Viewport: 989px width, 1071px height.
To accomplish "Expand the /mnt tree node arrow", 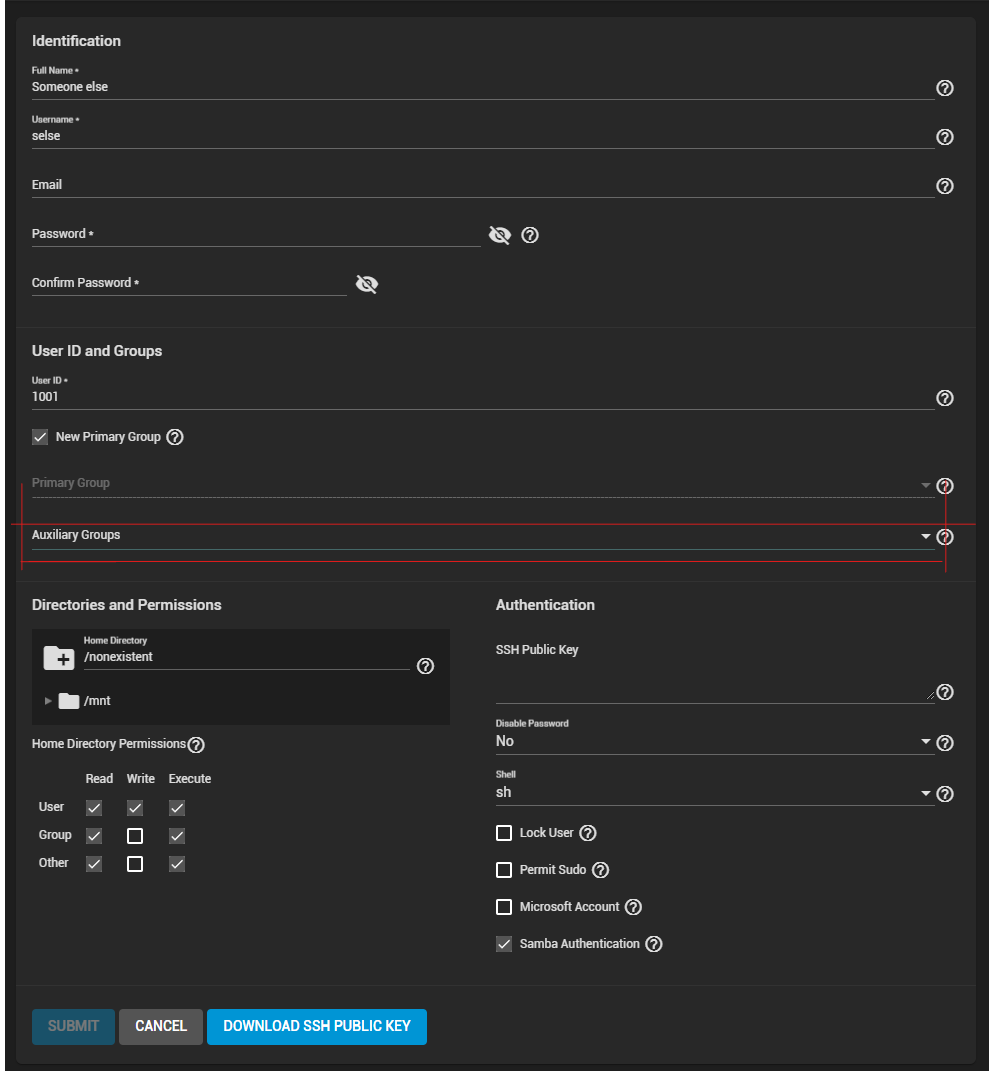I will tap(48, 701).
